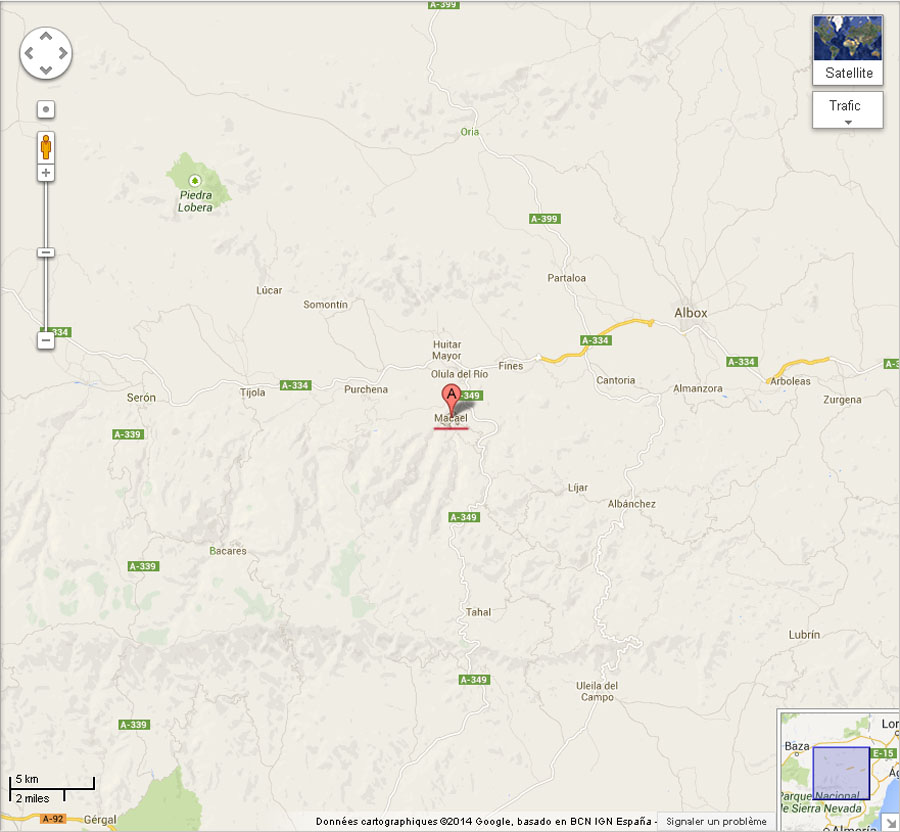The height and width of the screenshot is (832, 900).
Task: Click the Satellite globe thumbnail image
Action: pos(848,38)
